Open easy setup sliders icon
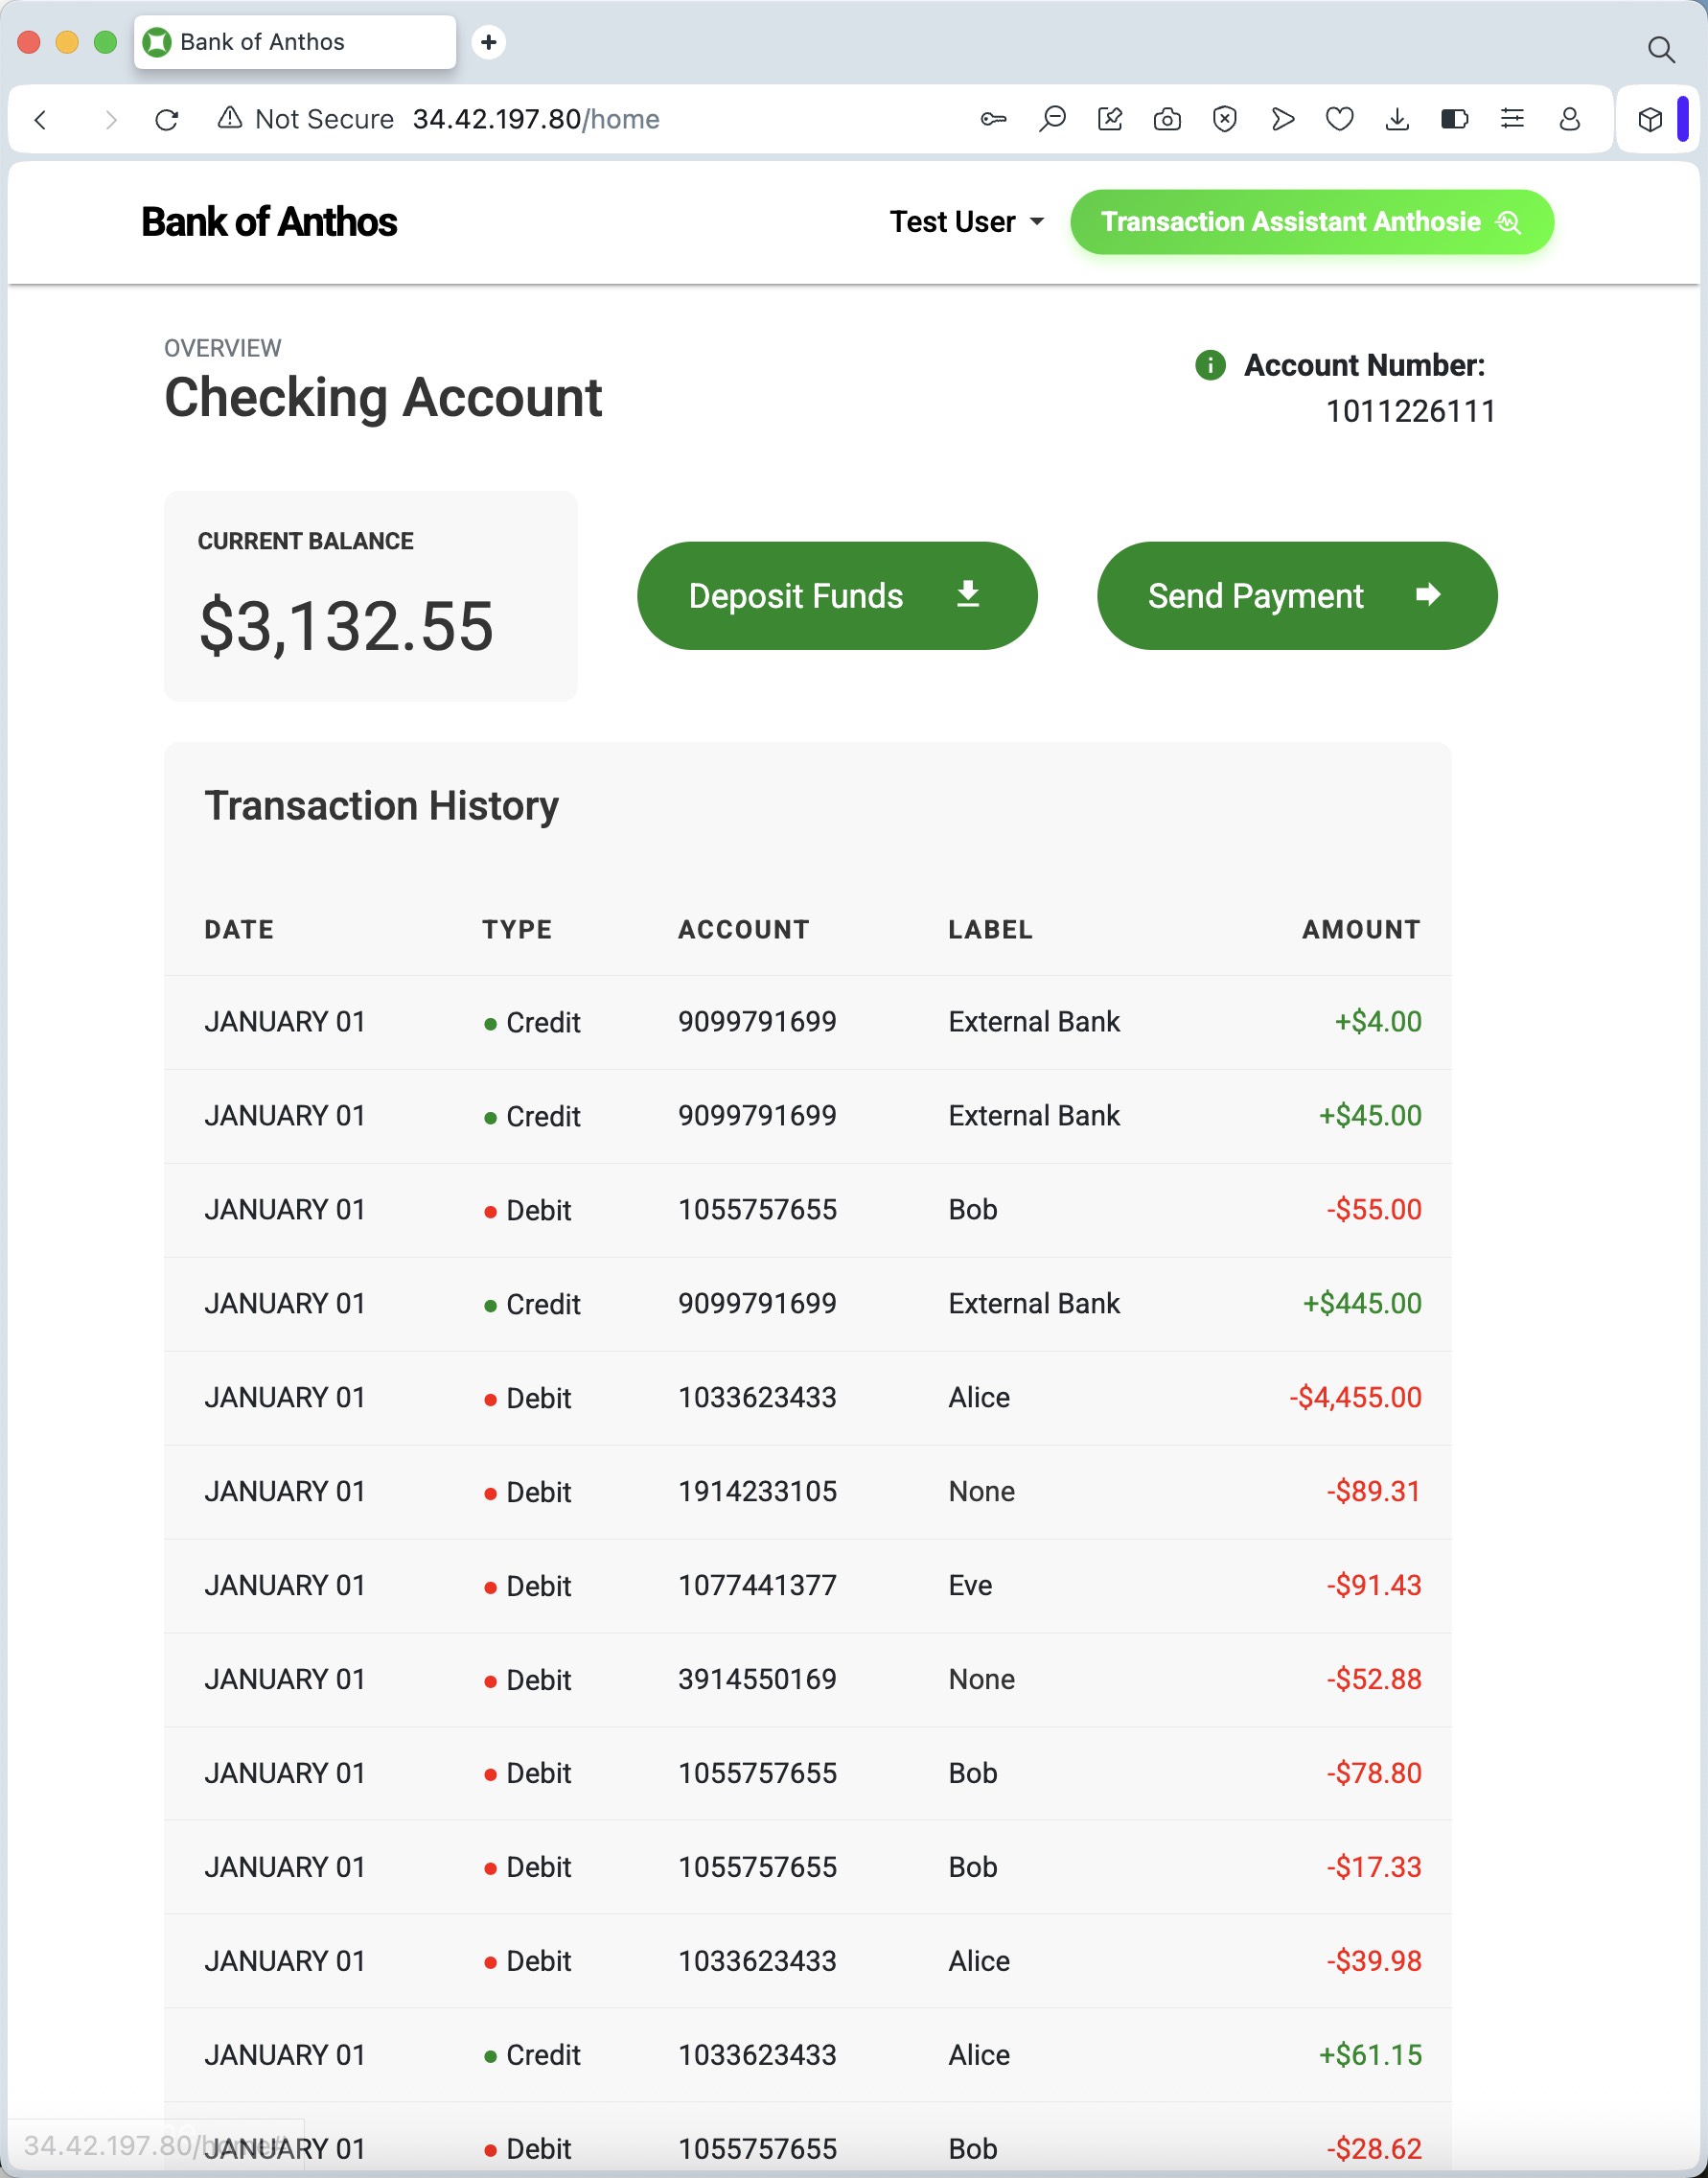 click(1513, 119)
